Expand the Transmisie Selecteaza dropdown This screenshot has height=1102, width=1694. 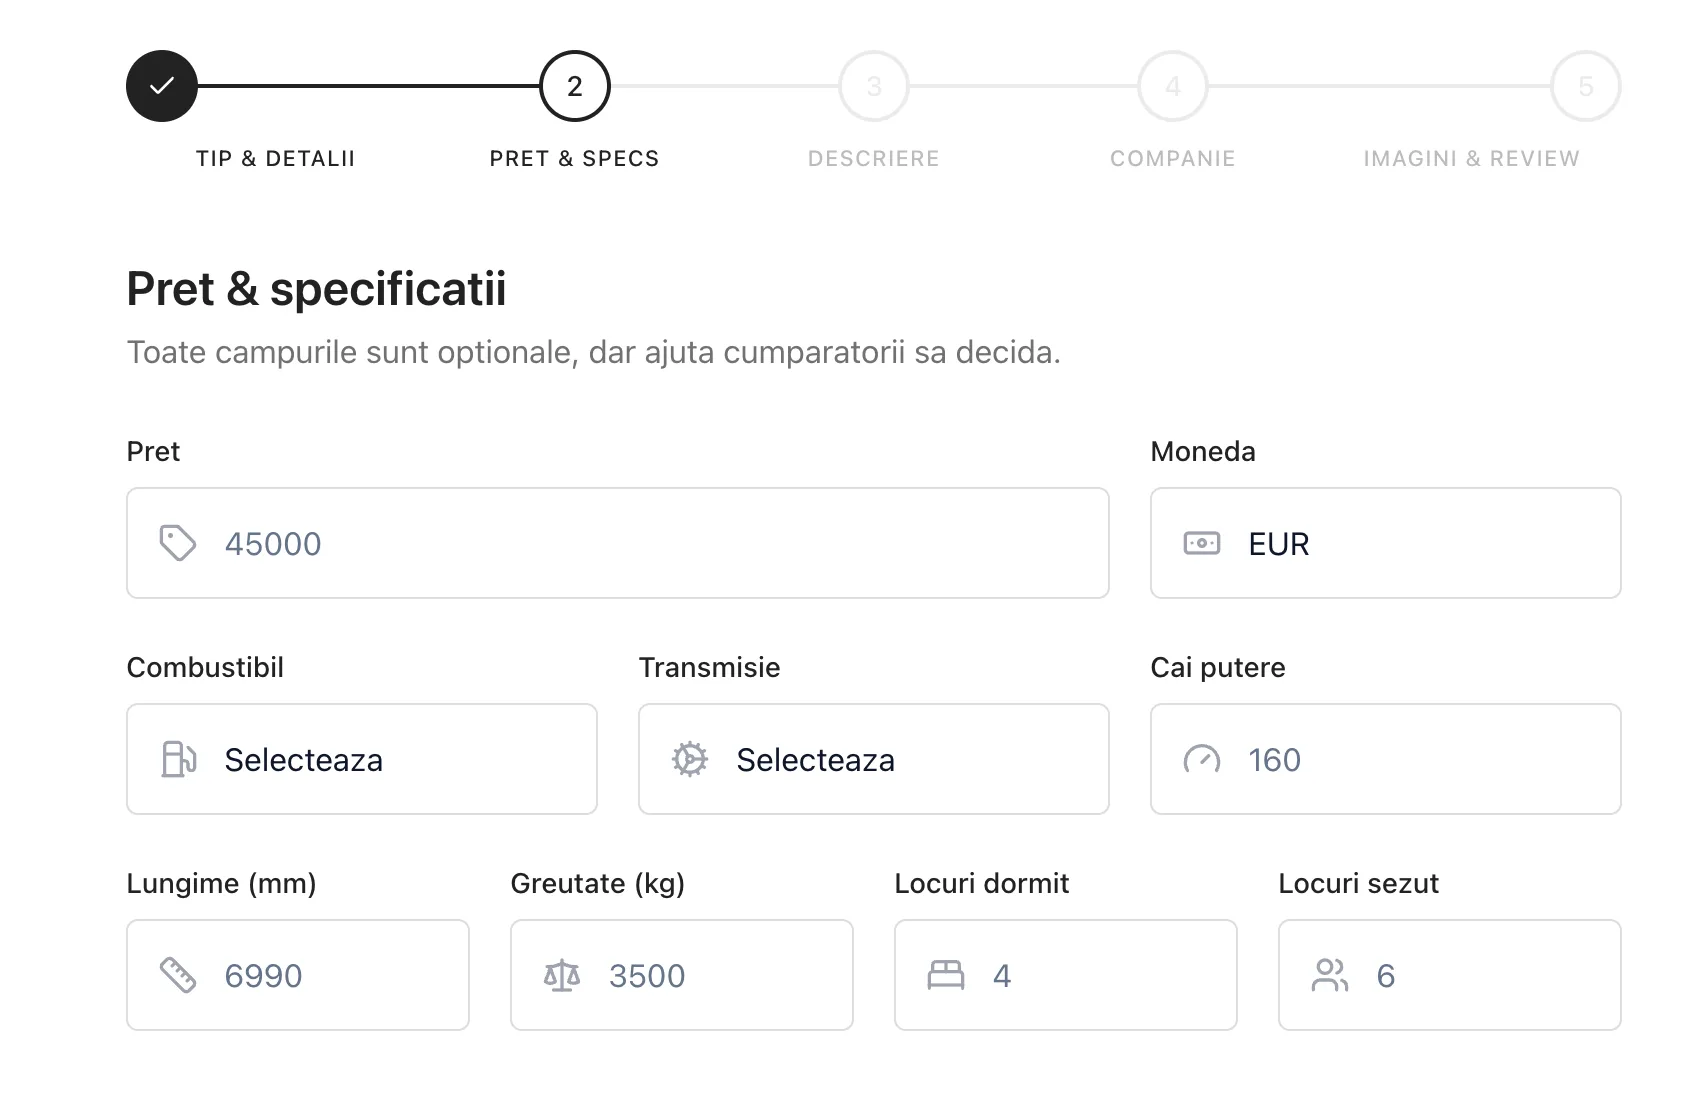(874, 759)
